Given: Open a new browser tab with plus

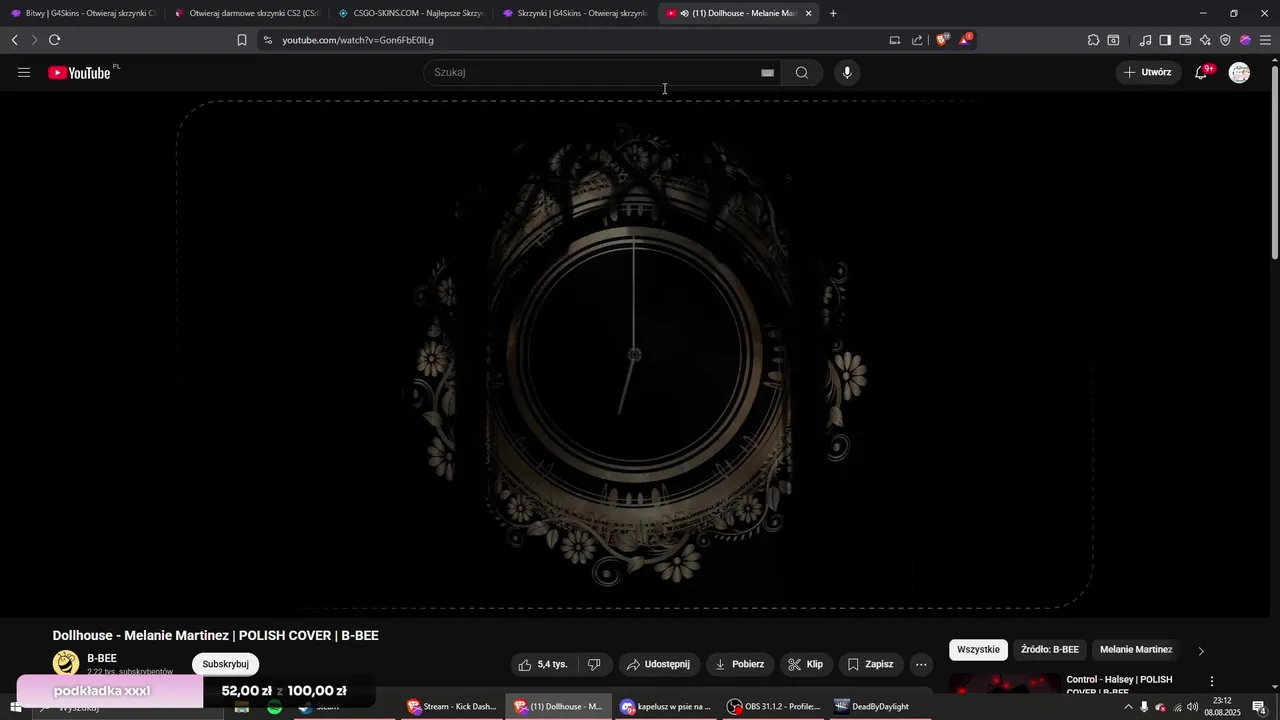Looking at the screenshot, I should click(833, 13).
